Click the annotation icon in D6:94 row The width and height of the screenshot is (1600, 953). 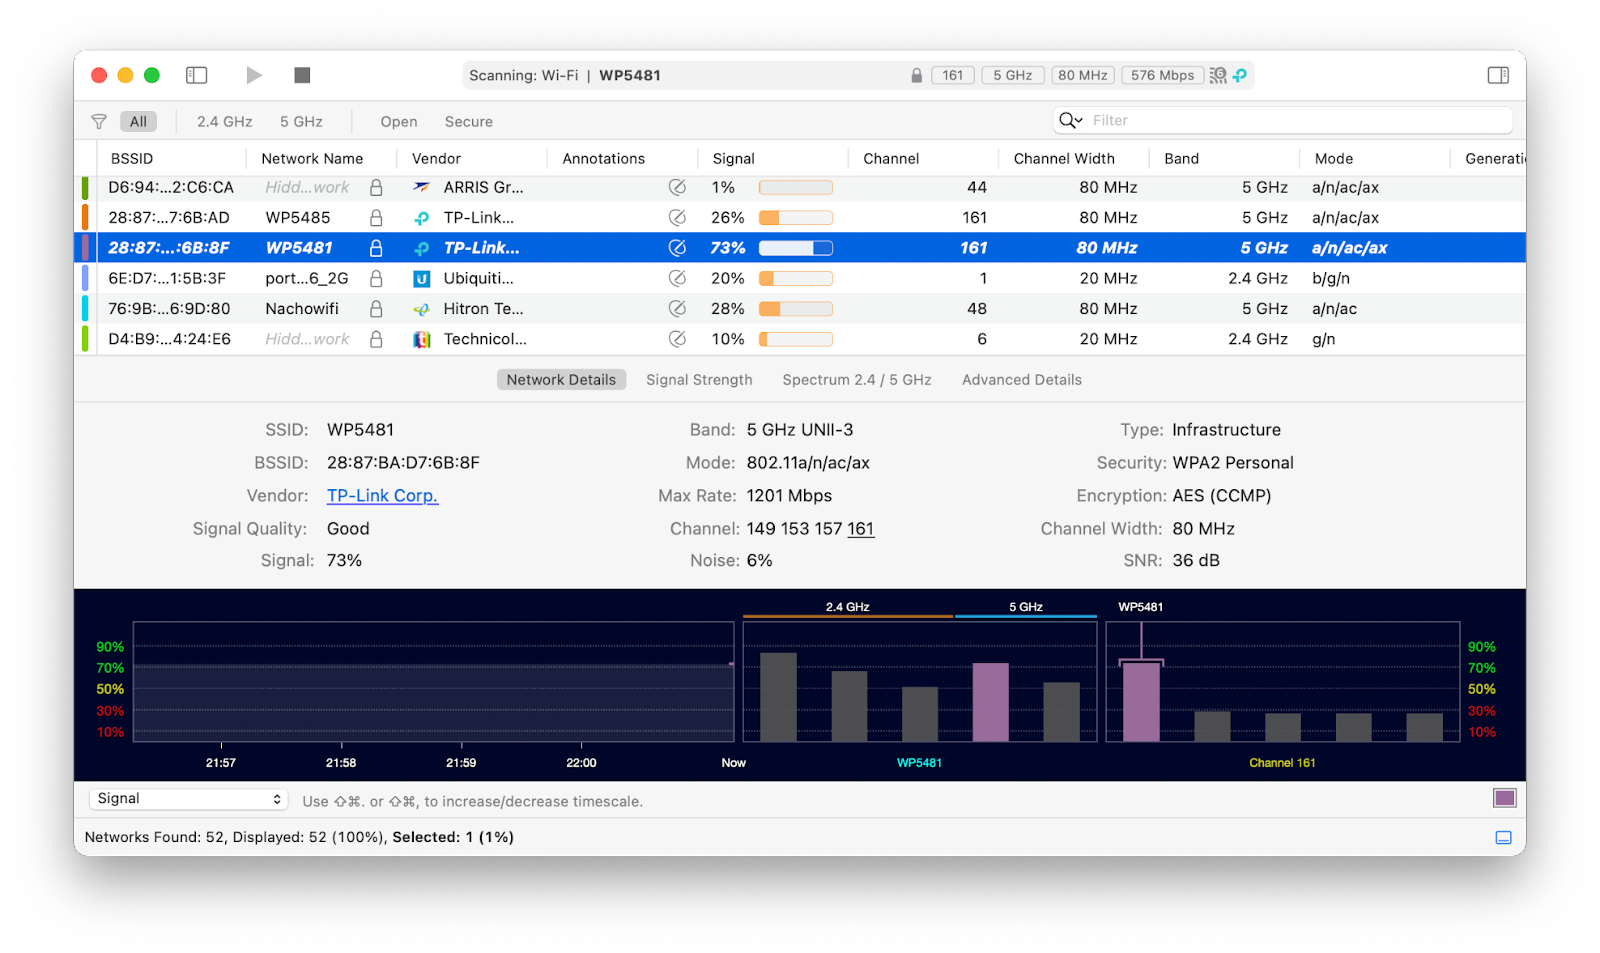click(677, 187)
